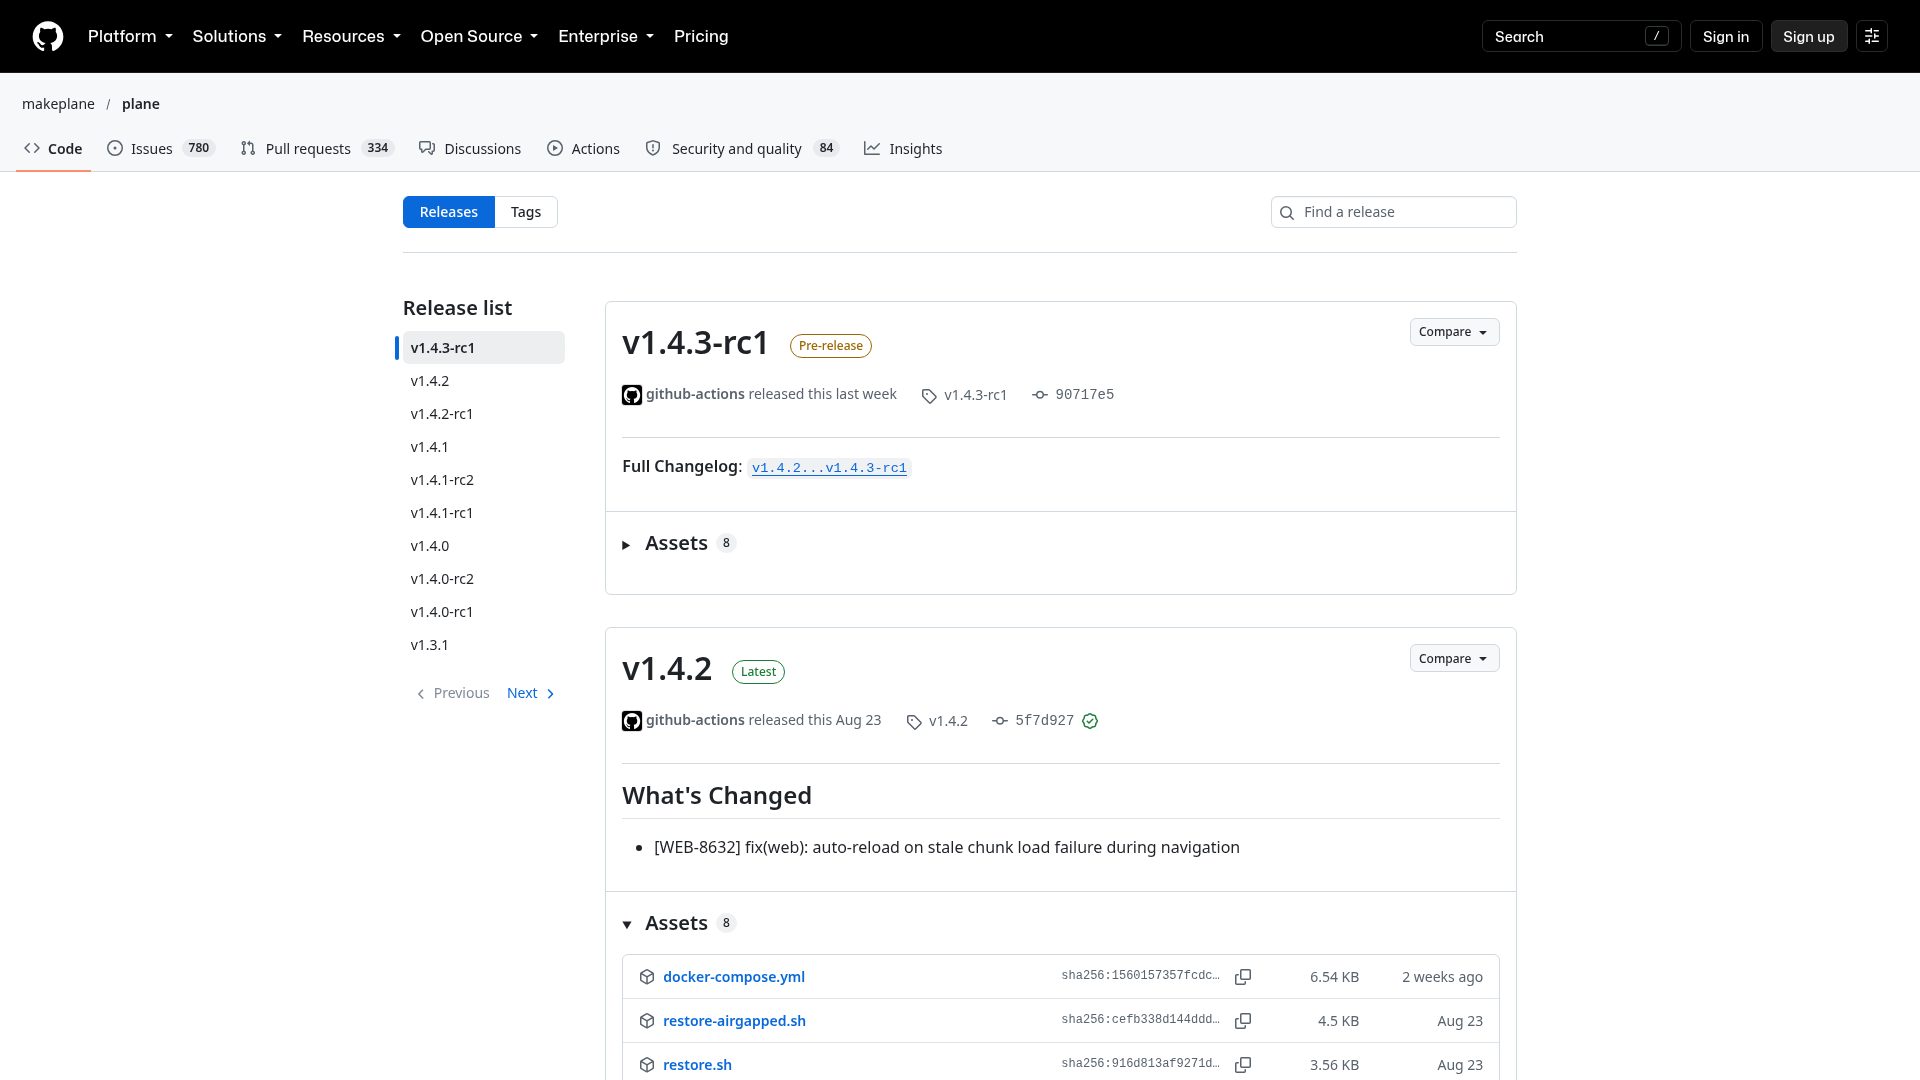This screenshot has height=1080, width=1920.
Task: Open Compare dropdown for v1.4.3-rc1
Action: 1454,332
